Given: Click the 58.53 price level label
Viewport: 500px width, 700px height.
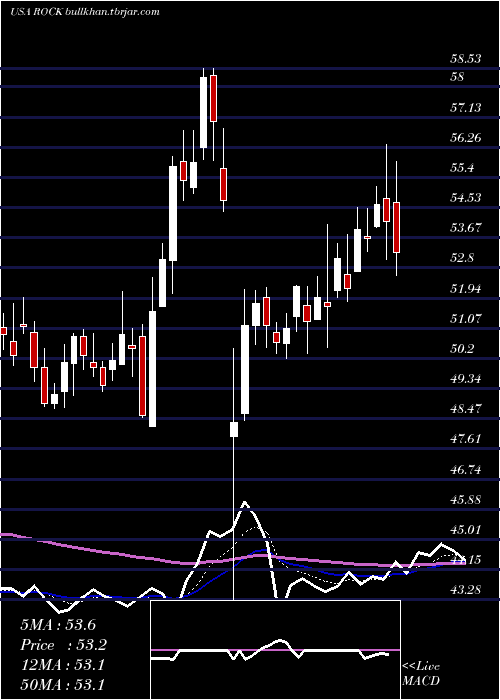Looking at the screenshot, I should (465, 59).
